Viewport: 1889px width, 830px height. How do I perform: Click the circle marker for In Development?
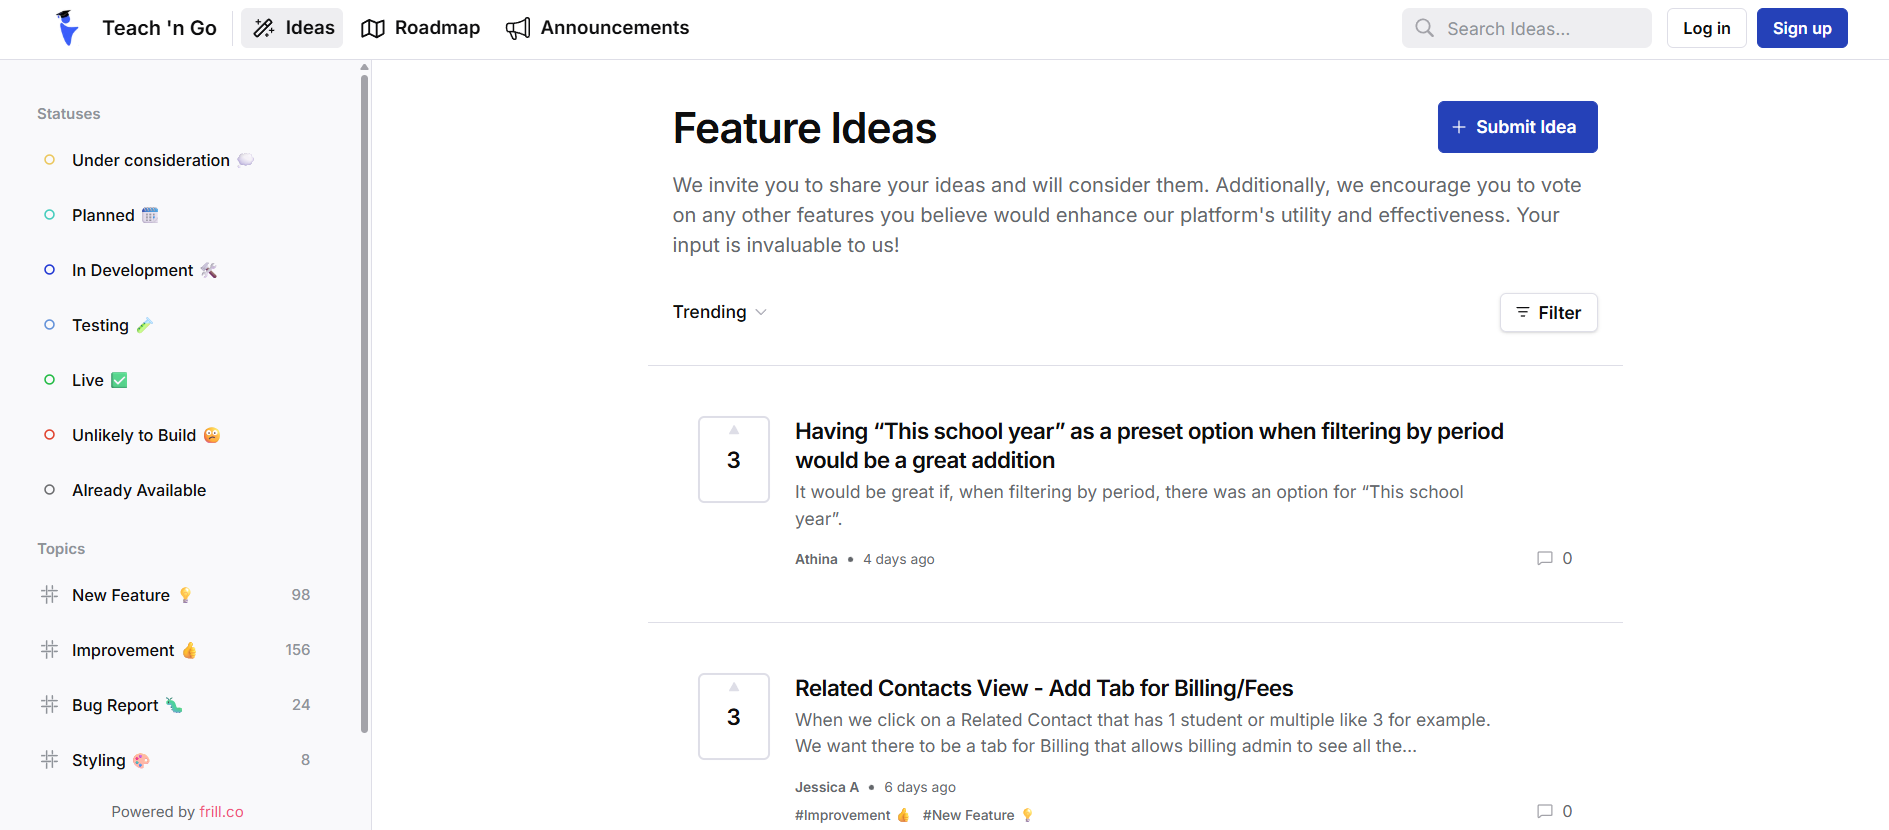(x=49, y=270)
